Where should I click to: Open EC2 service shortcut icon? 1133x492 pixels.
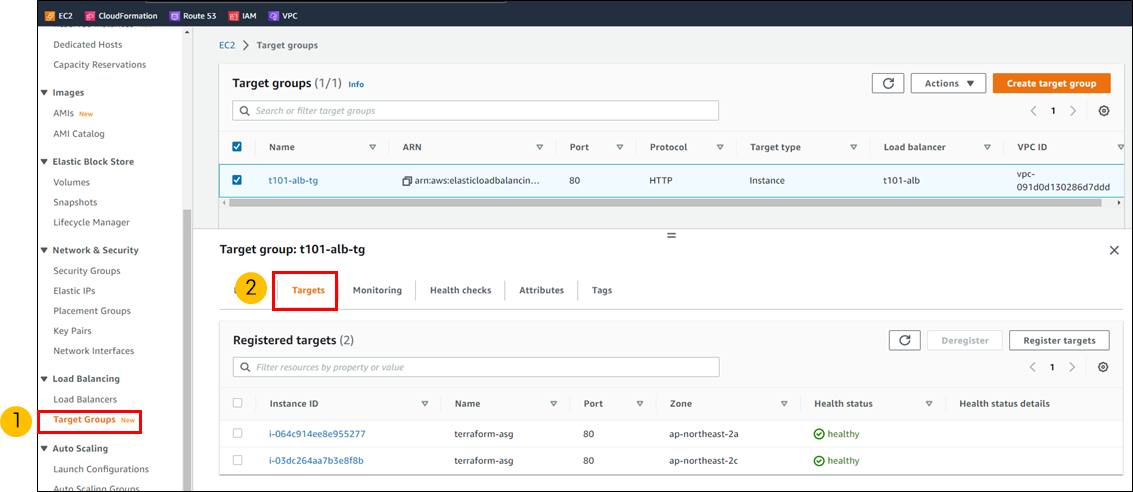click(x=50, y=15)
